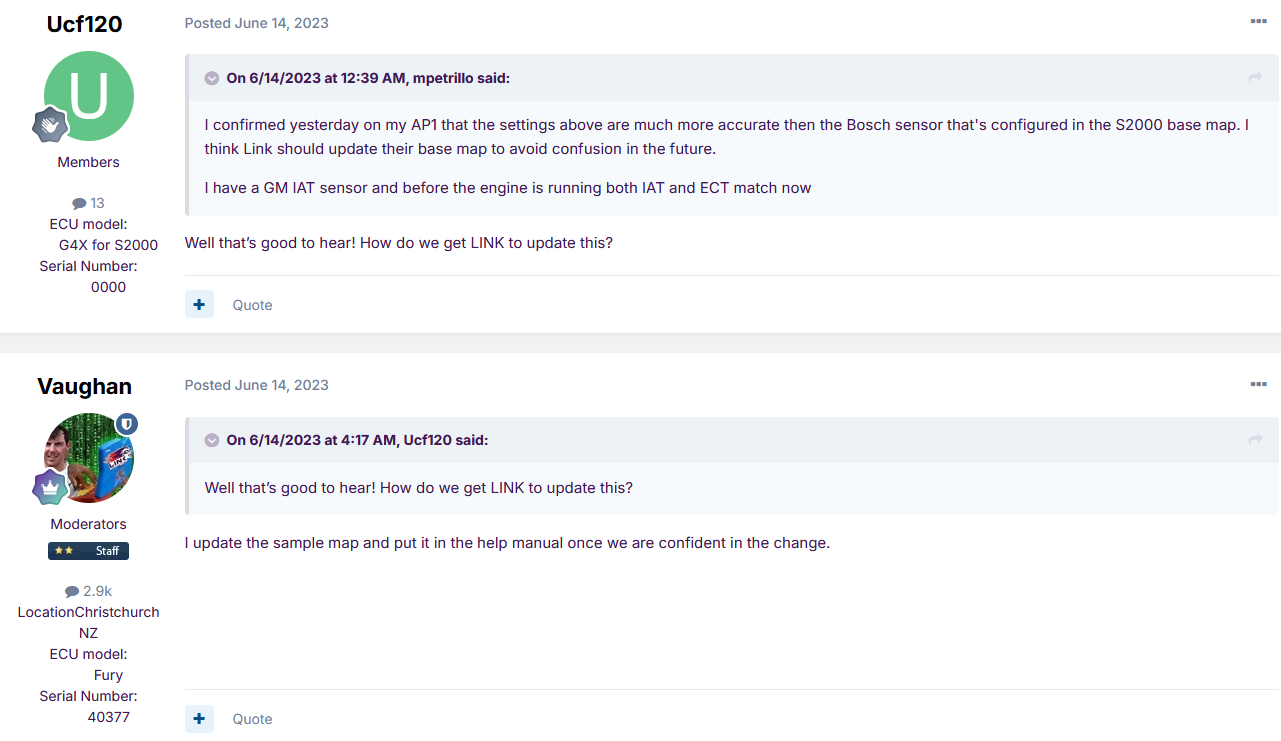Click Vaughan's Staff rank label
This screenshot has width=1281, height=741.
pyautogui.click(x=88, y=551)
